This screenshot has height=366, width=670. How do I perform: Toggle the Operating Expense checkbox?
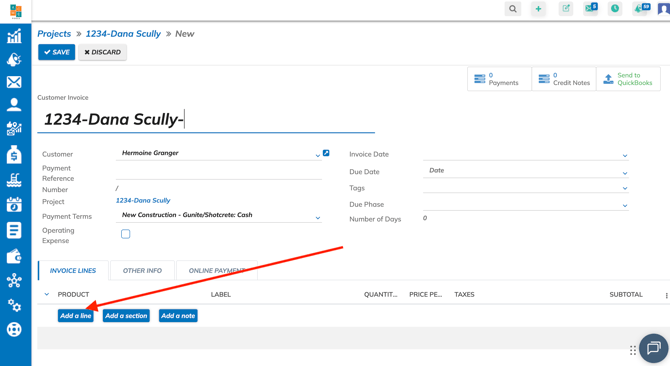125,234
